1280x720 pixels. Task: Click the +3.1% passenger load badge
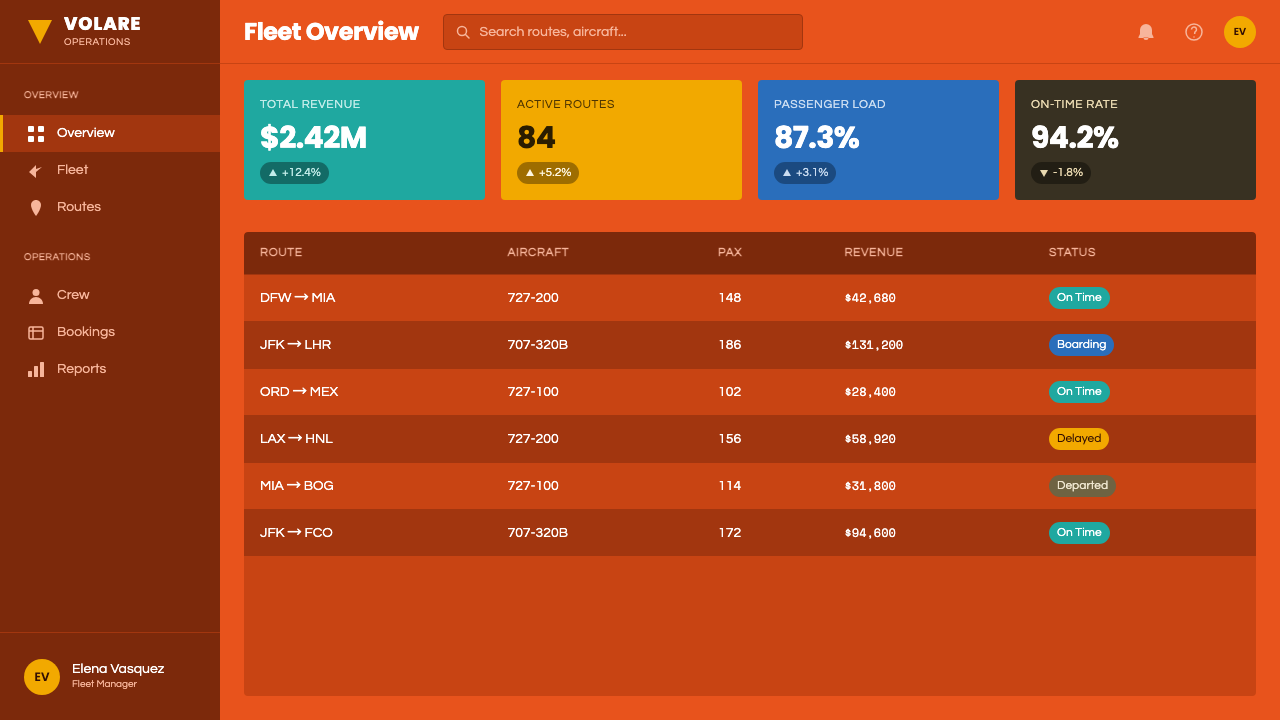[805, 173]
